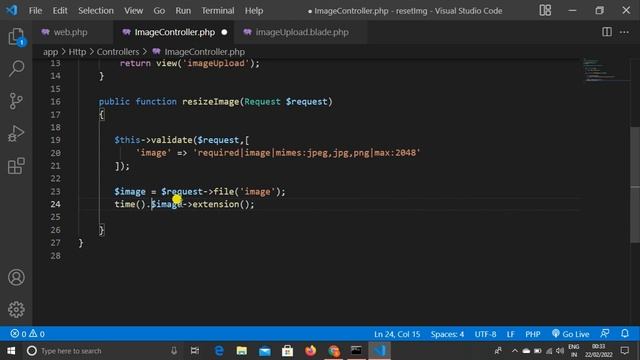
Task: Click ENG IN language indicator
Action: pos(573,351)
